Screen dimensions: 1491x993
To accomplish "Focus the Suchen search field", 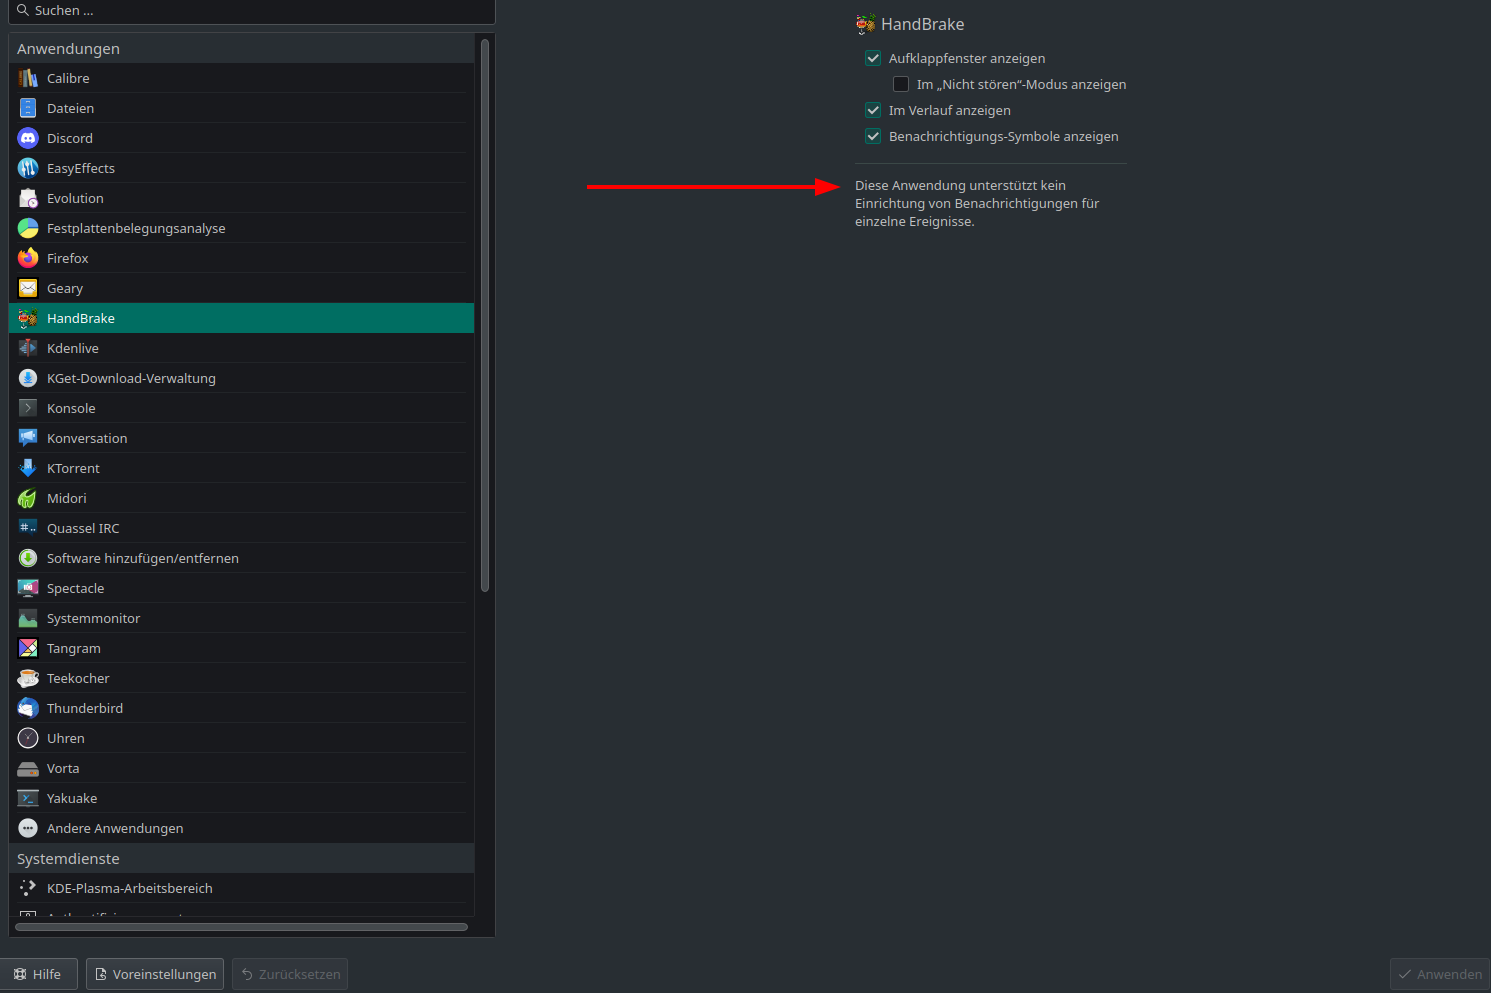I will click(x=251, y=11).
